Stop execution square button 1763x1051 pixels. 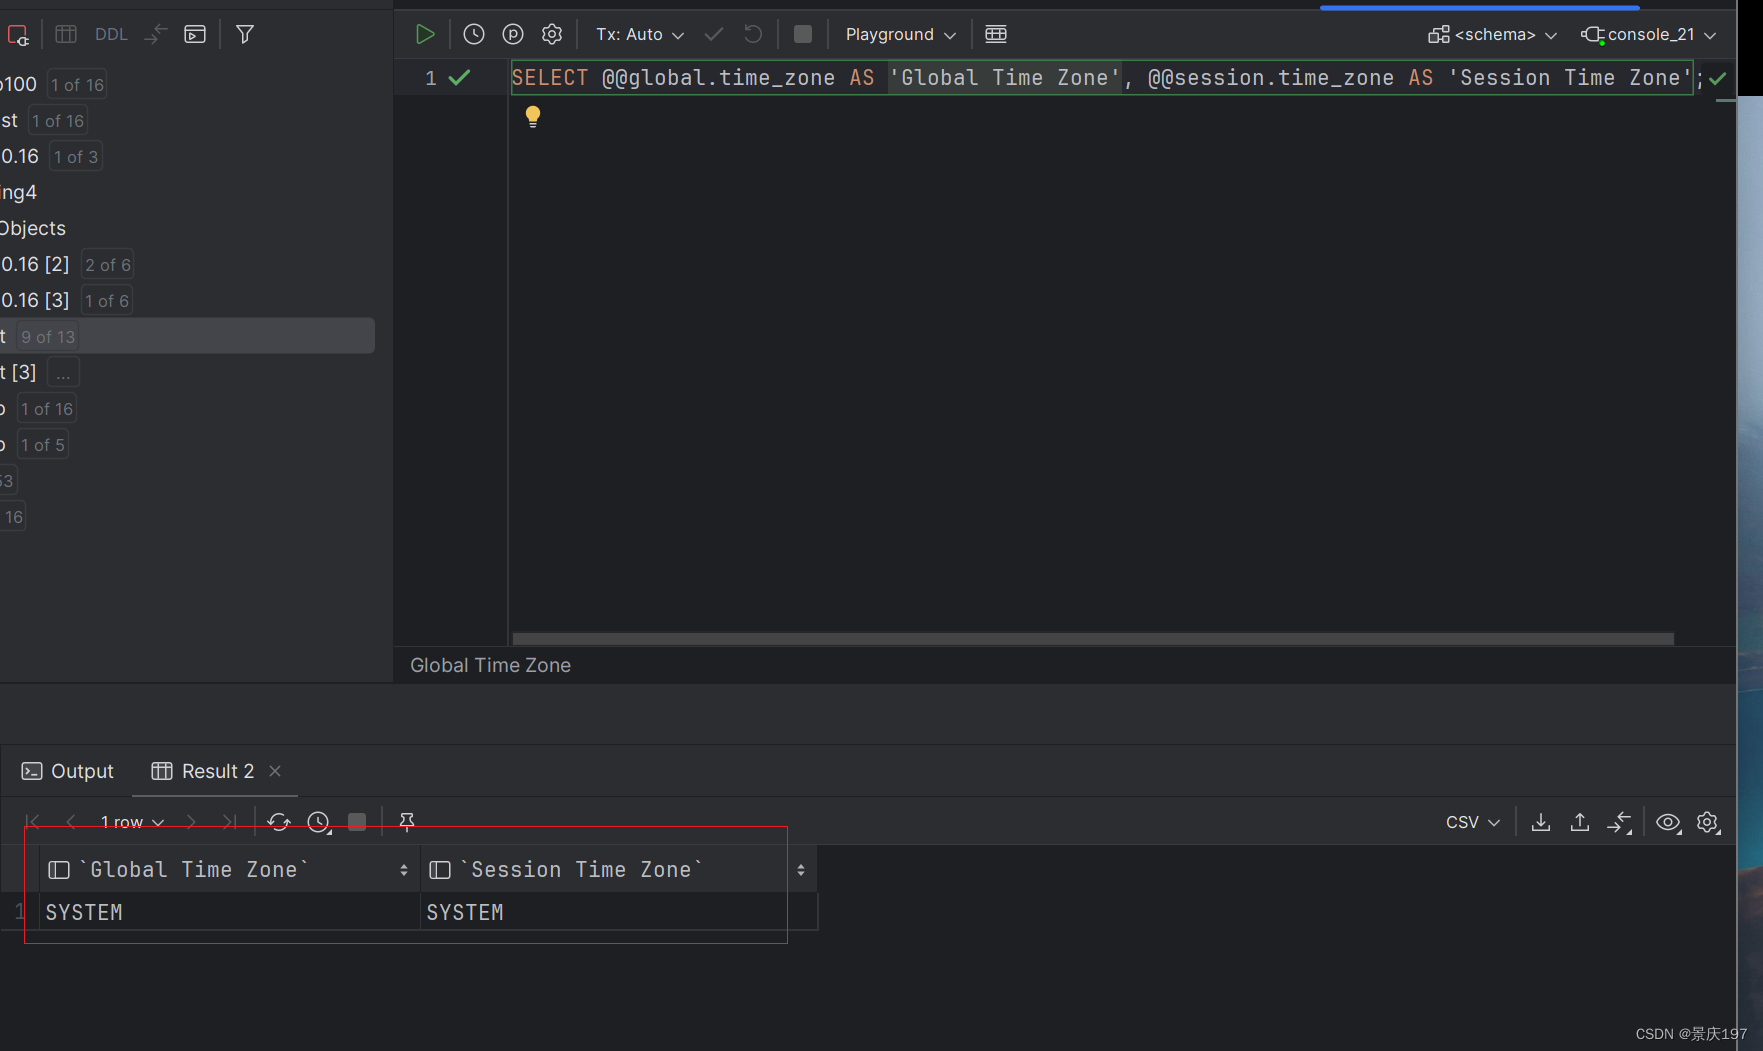(x=803, y=34)
